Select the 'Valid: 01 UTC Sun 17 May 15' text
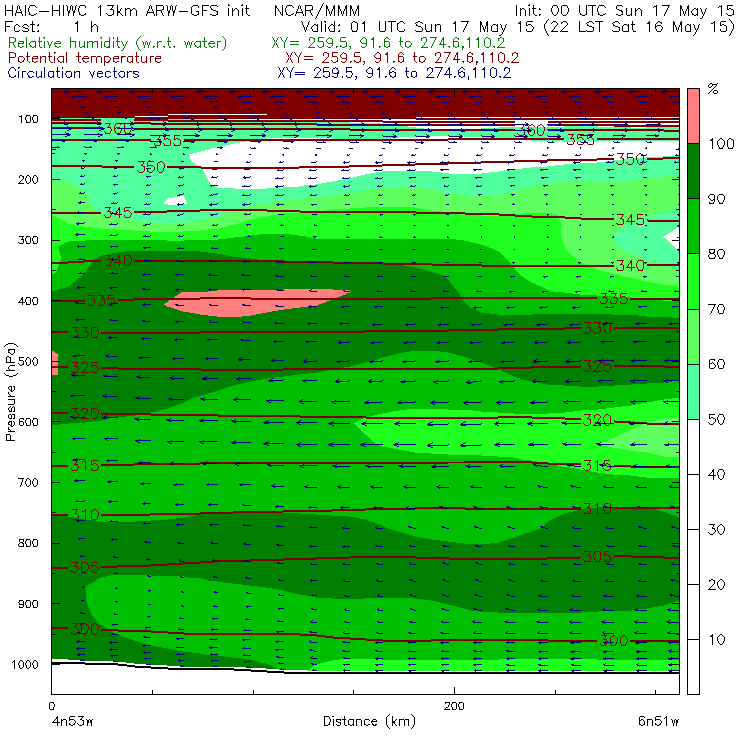The width and height of the screenshot is (740, 740). (420, 27)
